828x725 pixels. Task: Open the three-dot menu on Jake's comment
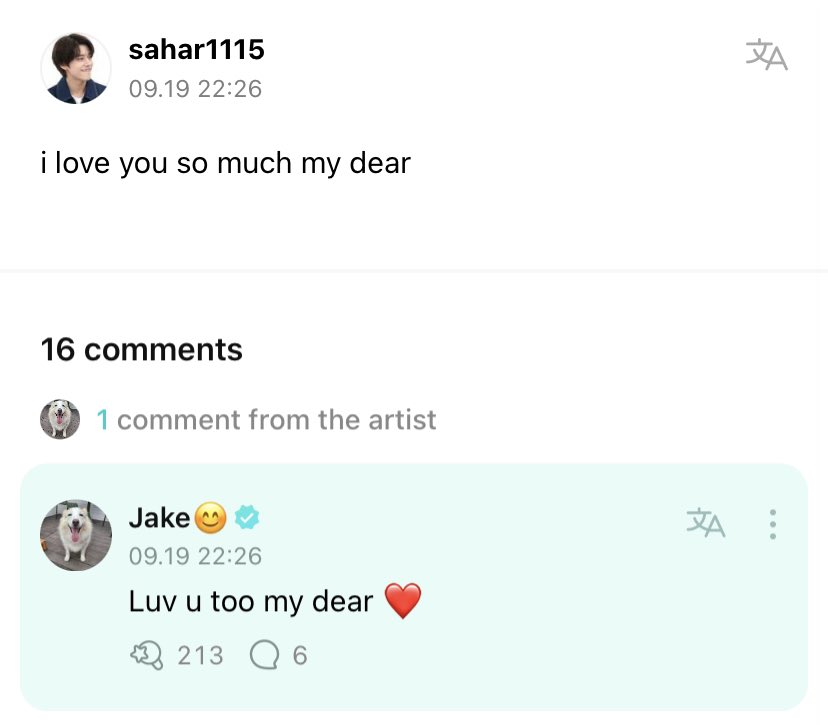pos(773,524)
